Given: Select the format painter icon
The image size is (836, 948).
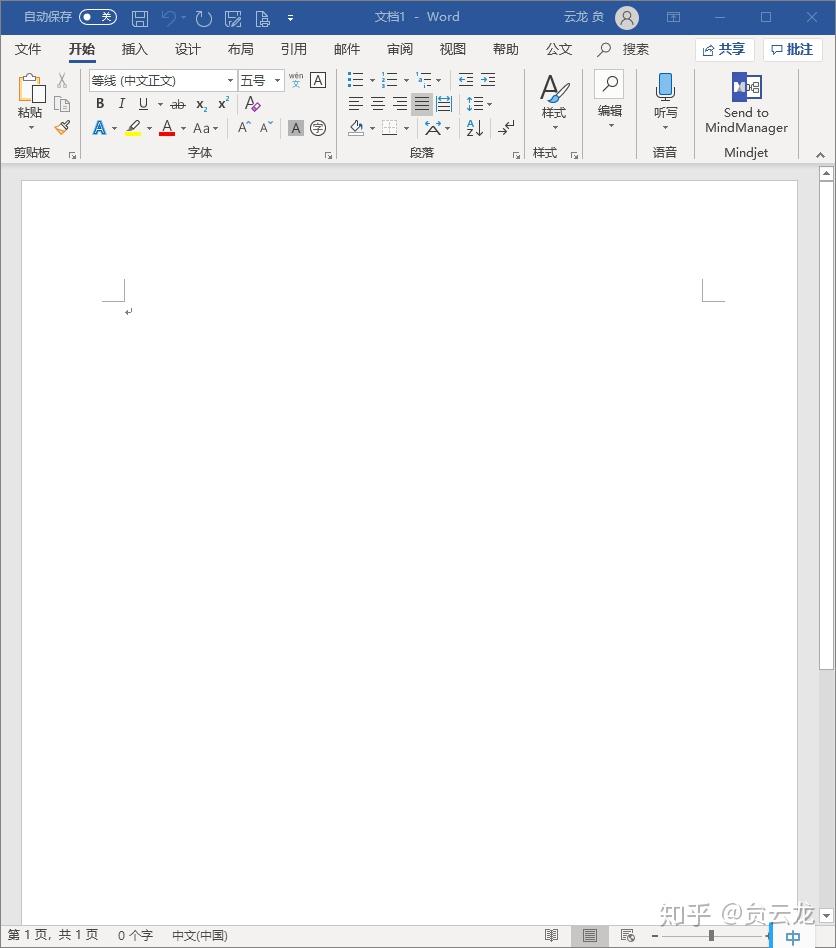Looking at the screenshot, I should tap(61, 128).
